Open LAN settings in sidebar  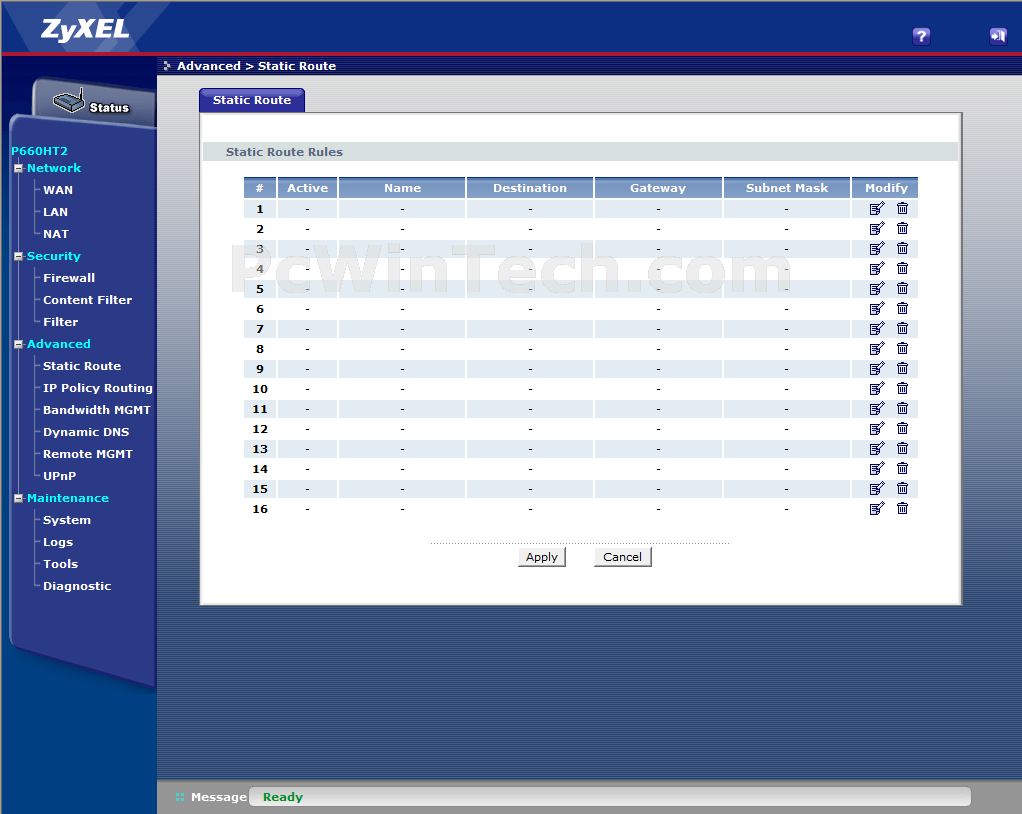(x=55, y=212)
